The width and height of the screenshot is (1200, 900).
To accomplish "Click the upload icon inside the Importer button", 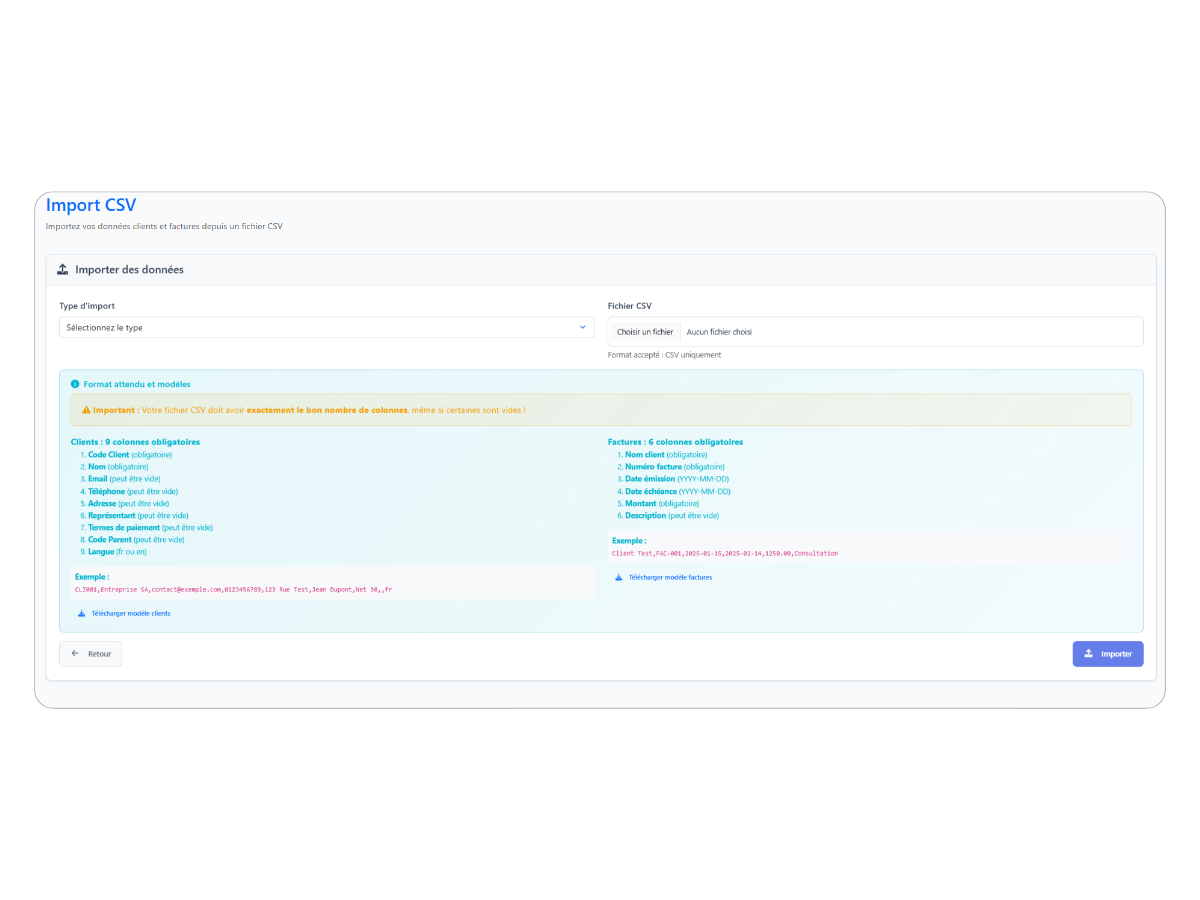I will (1087, 653).
